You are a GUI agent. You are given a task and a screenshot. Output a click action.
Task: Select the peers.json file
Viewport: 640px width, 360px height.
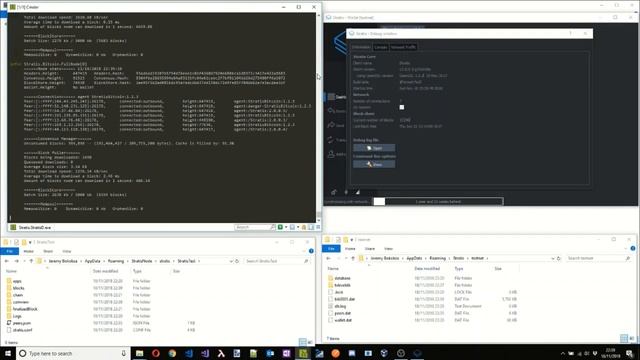[21, 323]
